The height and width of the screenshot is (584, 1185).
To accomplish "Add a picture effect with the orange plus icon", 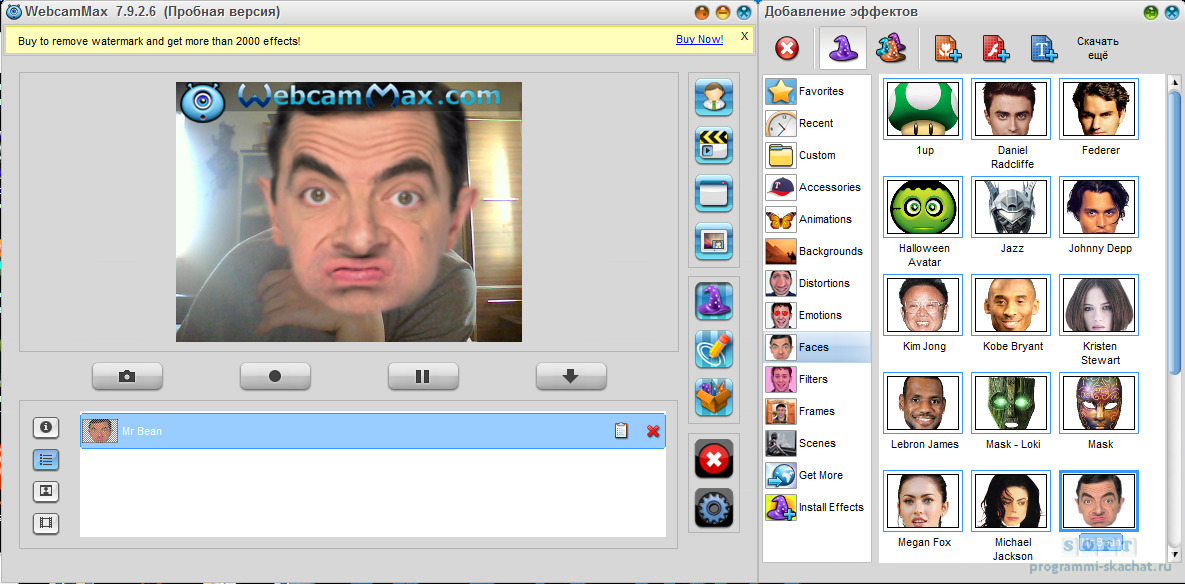I will click(x=948, y=49).
